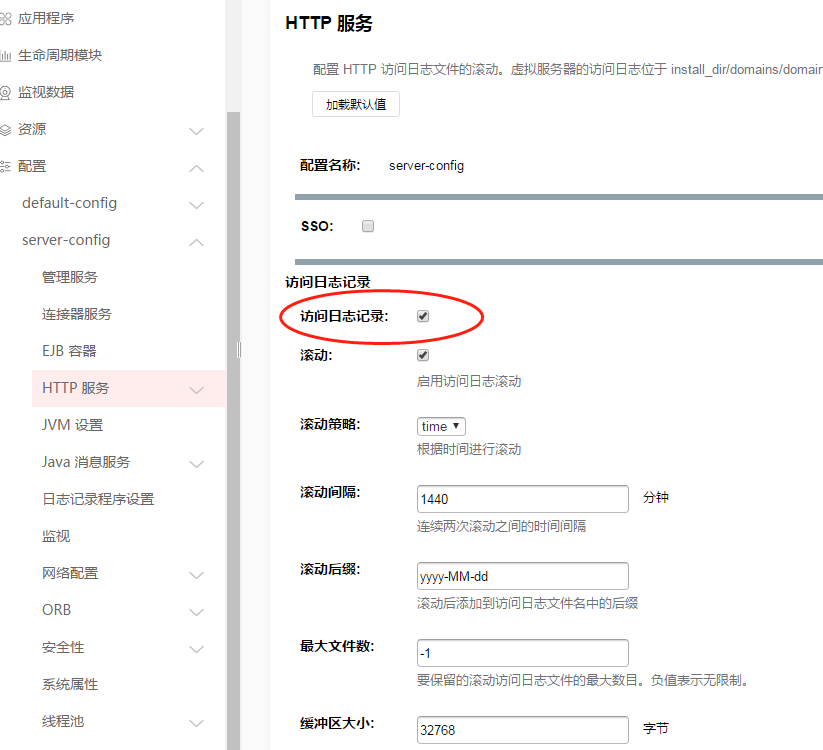Click the 生命周期模块 icon in sidebar
This screenshot has height=750, width=823.
click(6, 56)
